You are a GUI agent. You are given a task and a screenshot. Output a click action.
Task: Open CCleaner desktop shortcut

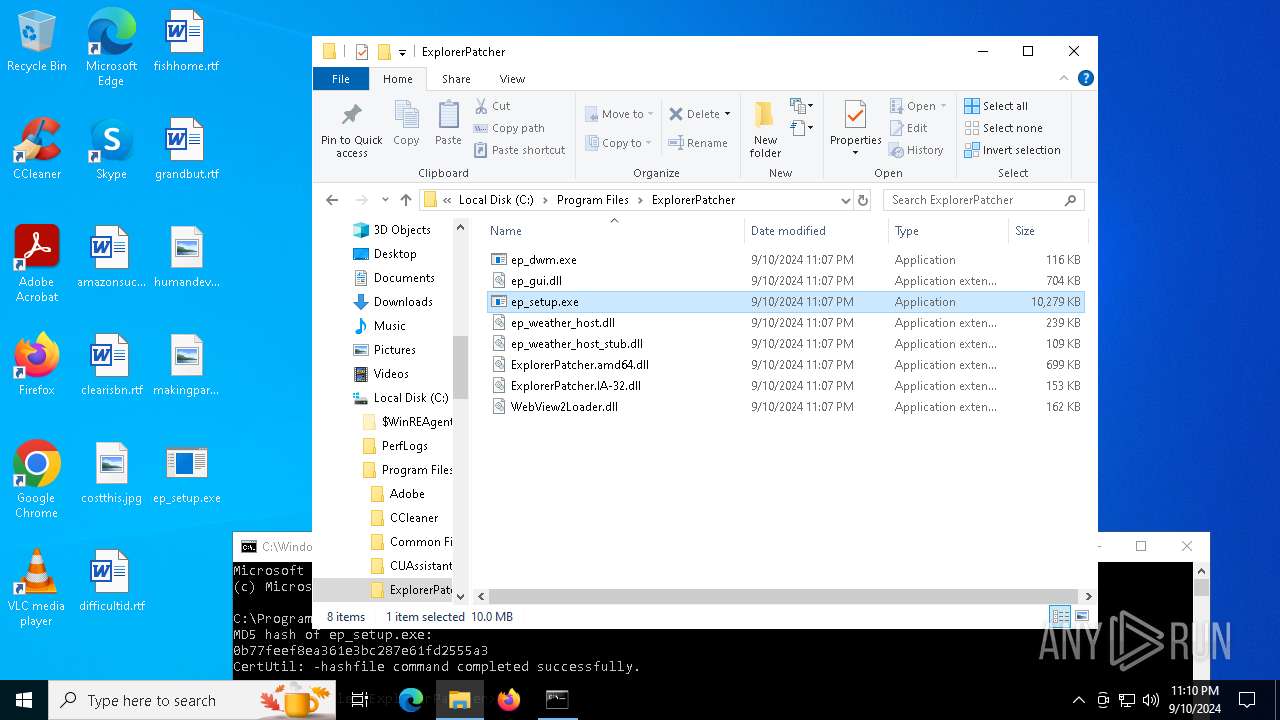(37, 149)
